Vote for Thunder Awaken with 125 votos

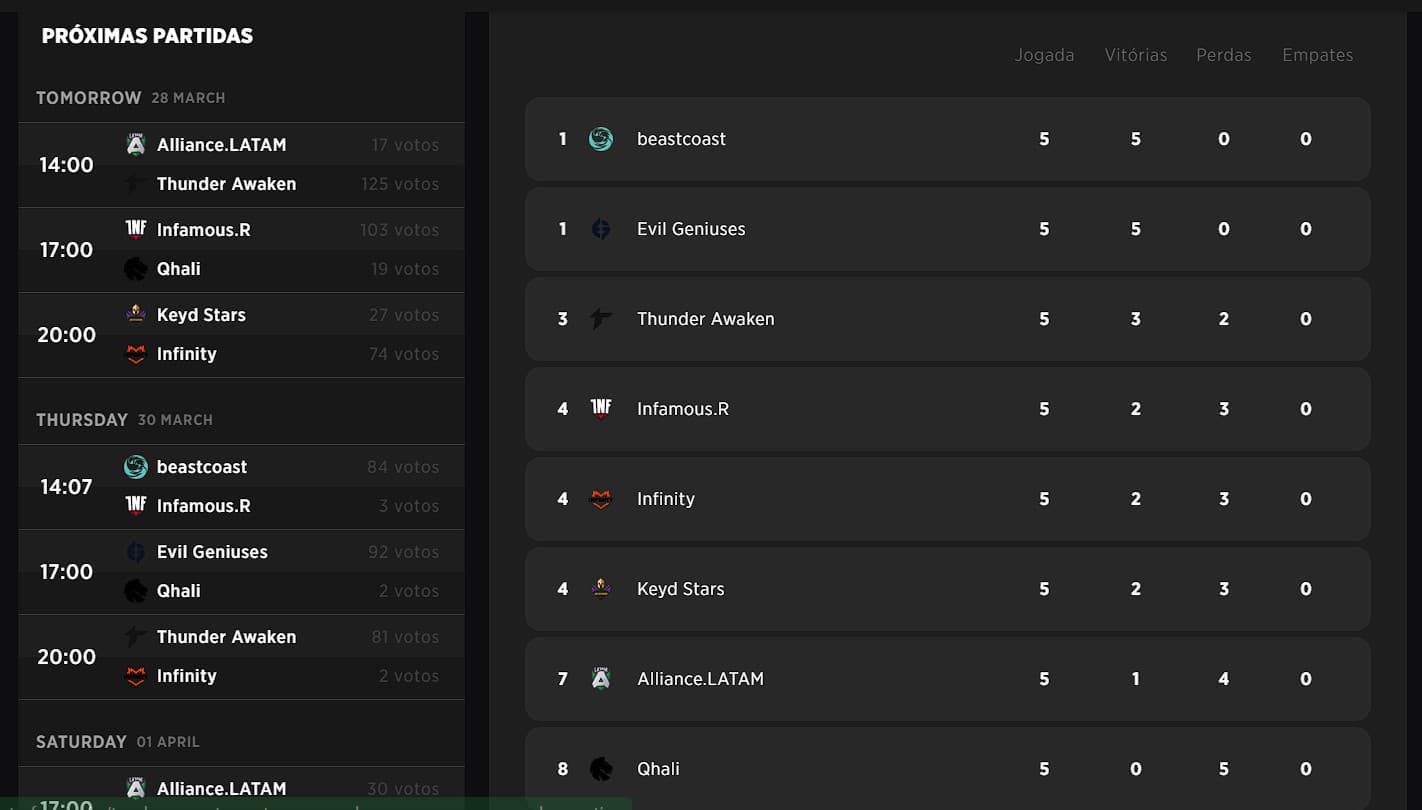pyautogui.click(x=399, y=184)
